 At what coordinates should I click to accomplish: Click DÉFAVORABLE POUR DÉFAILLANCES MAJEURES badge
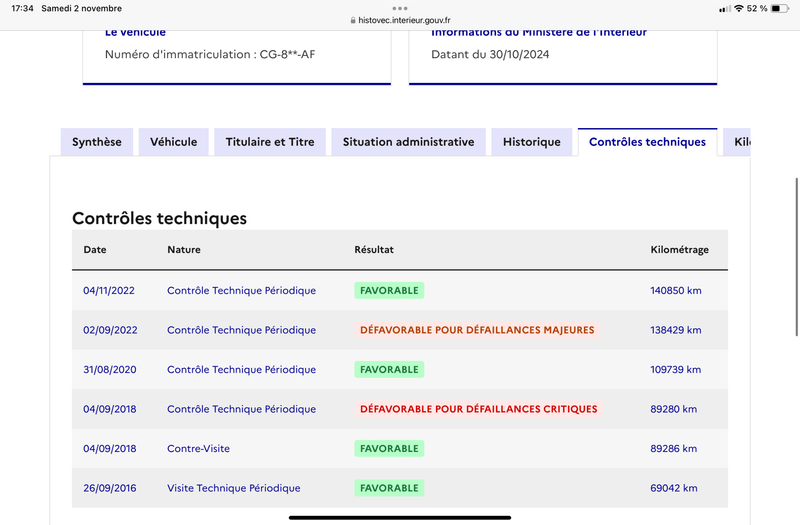477,330
